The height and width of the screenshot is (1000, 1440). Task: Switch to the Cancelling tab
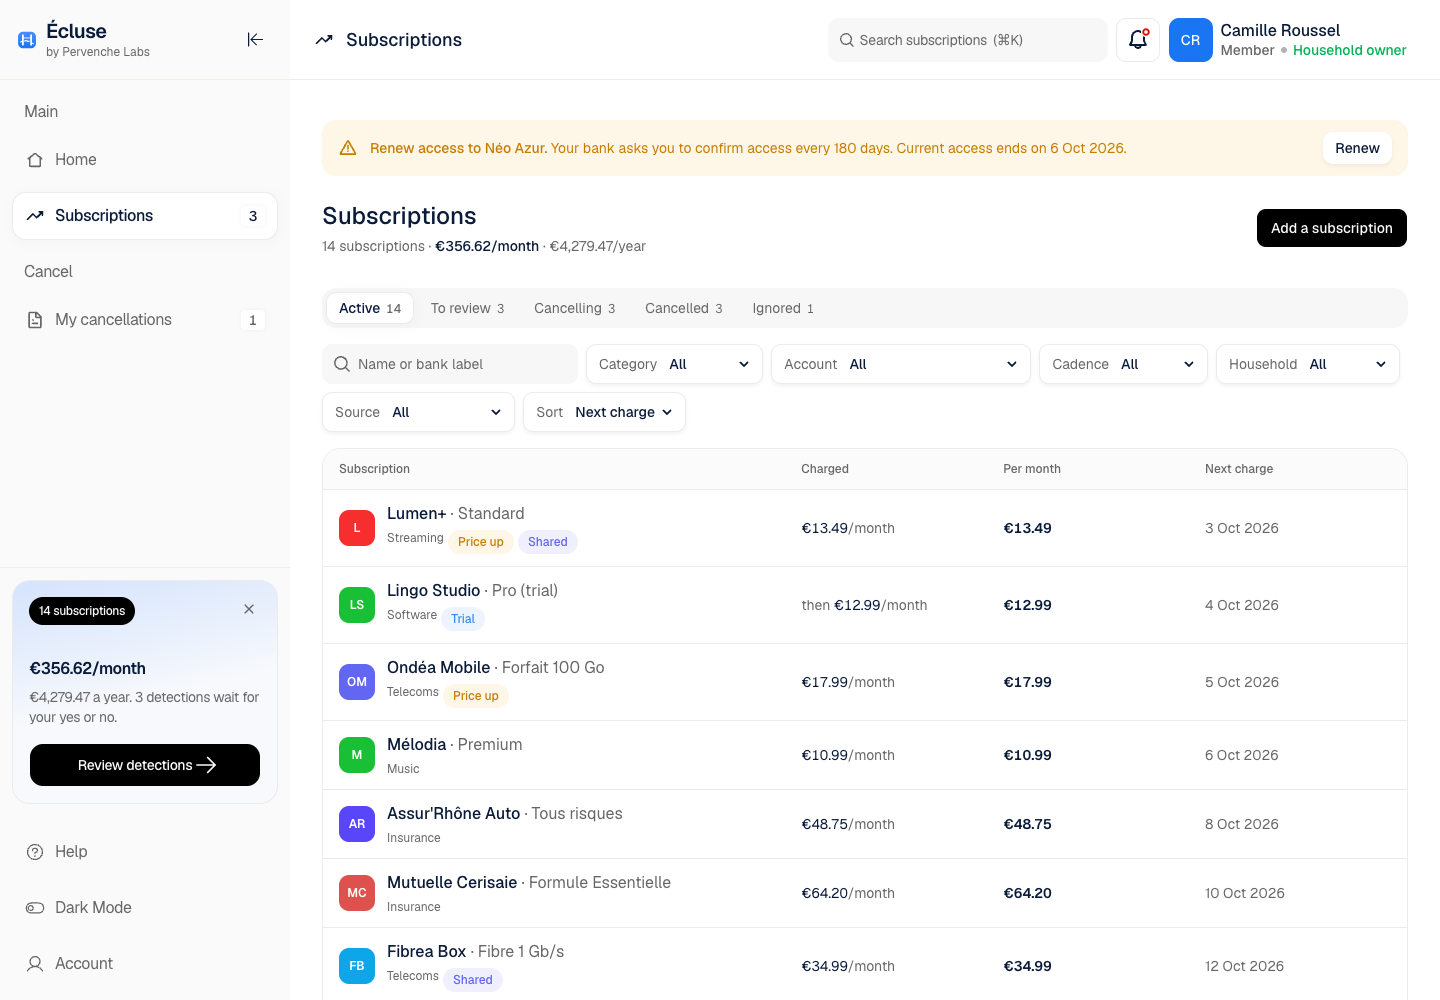[574, 308]
